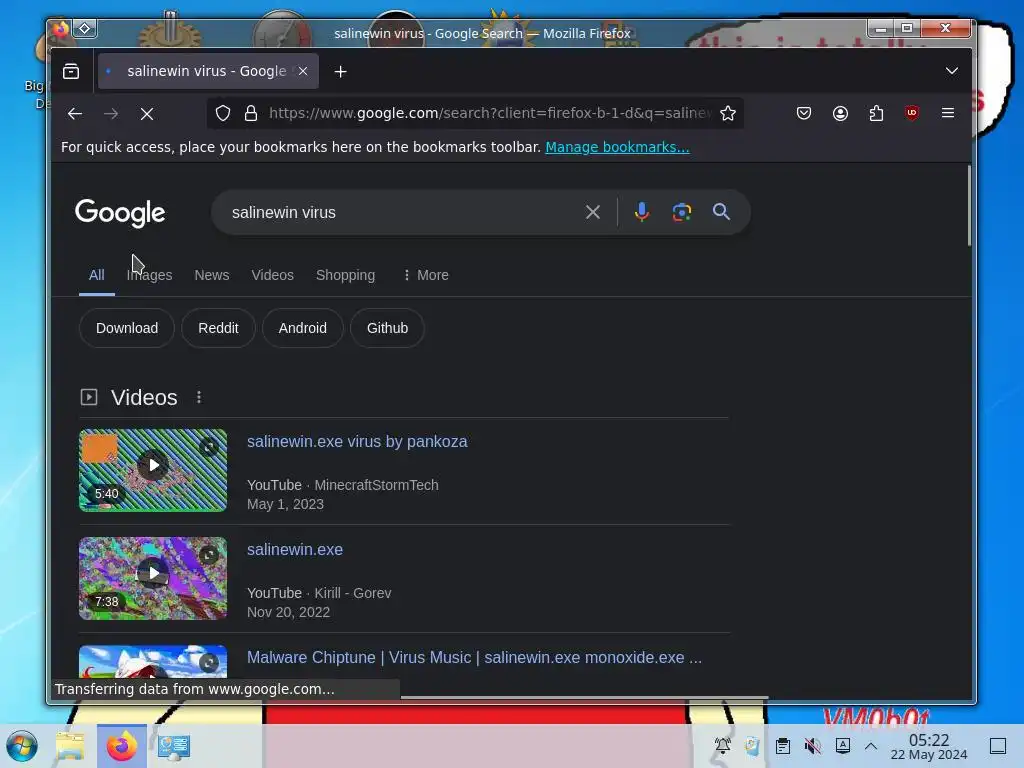Click the tracking protection shield icon
Image resolution: width=1024 pixels, height=768 pixels.
point(223,114)
